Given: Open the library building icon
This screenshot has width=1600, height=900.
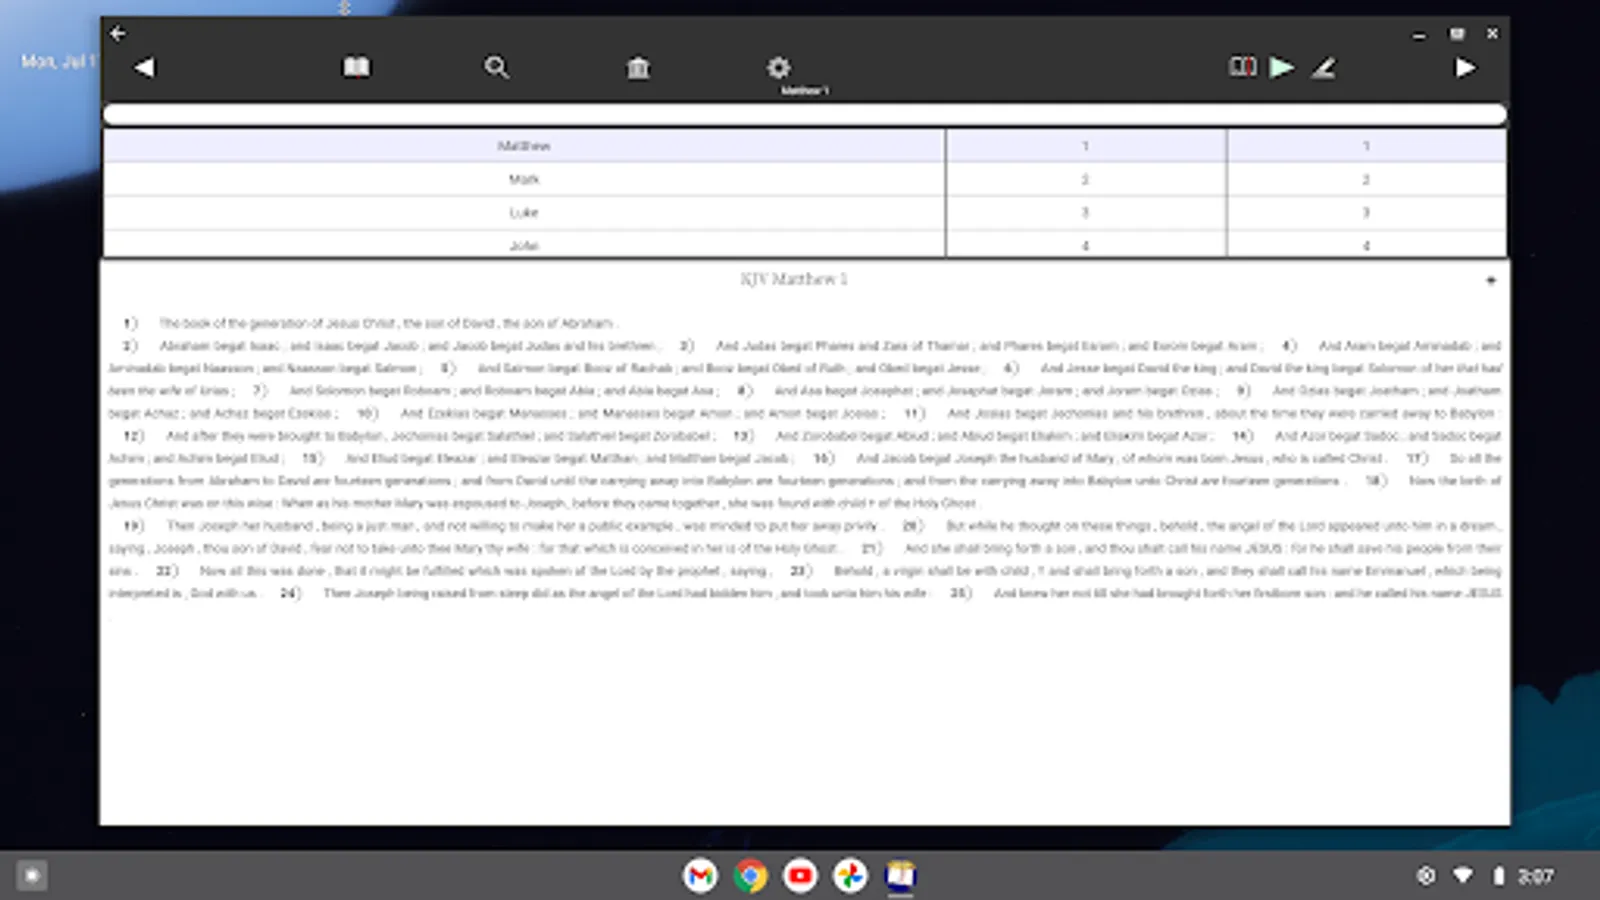Looking at the screenshot, I should pyautogui.click(x=638, y=67).
